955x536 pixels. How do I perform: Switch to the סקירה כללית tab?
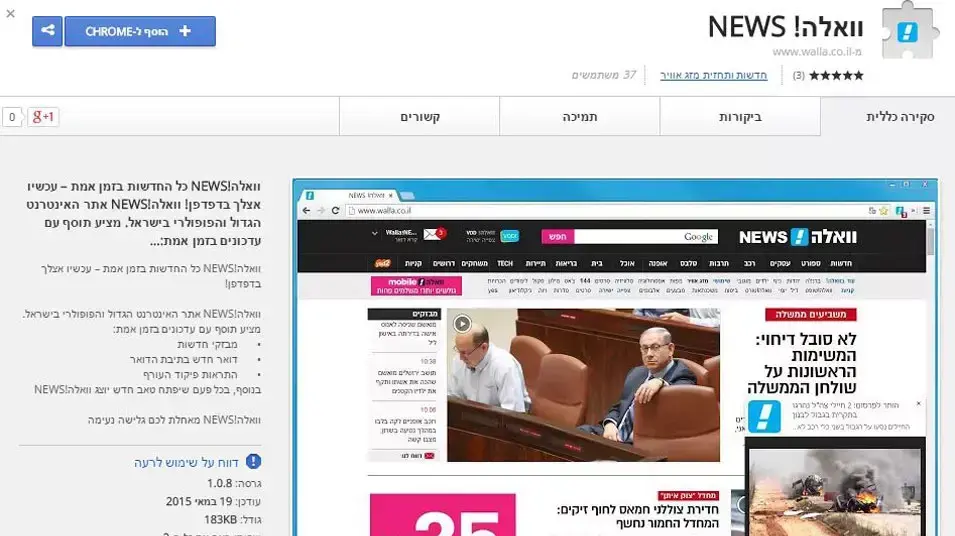coord(887,116)
